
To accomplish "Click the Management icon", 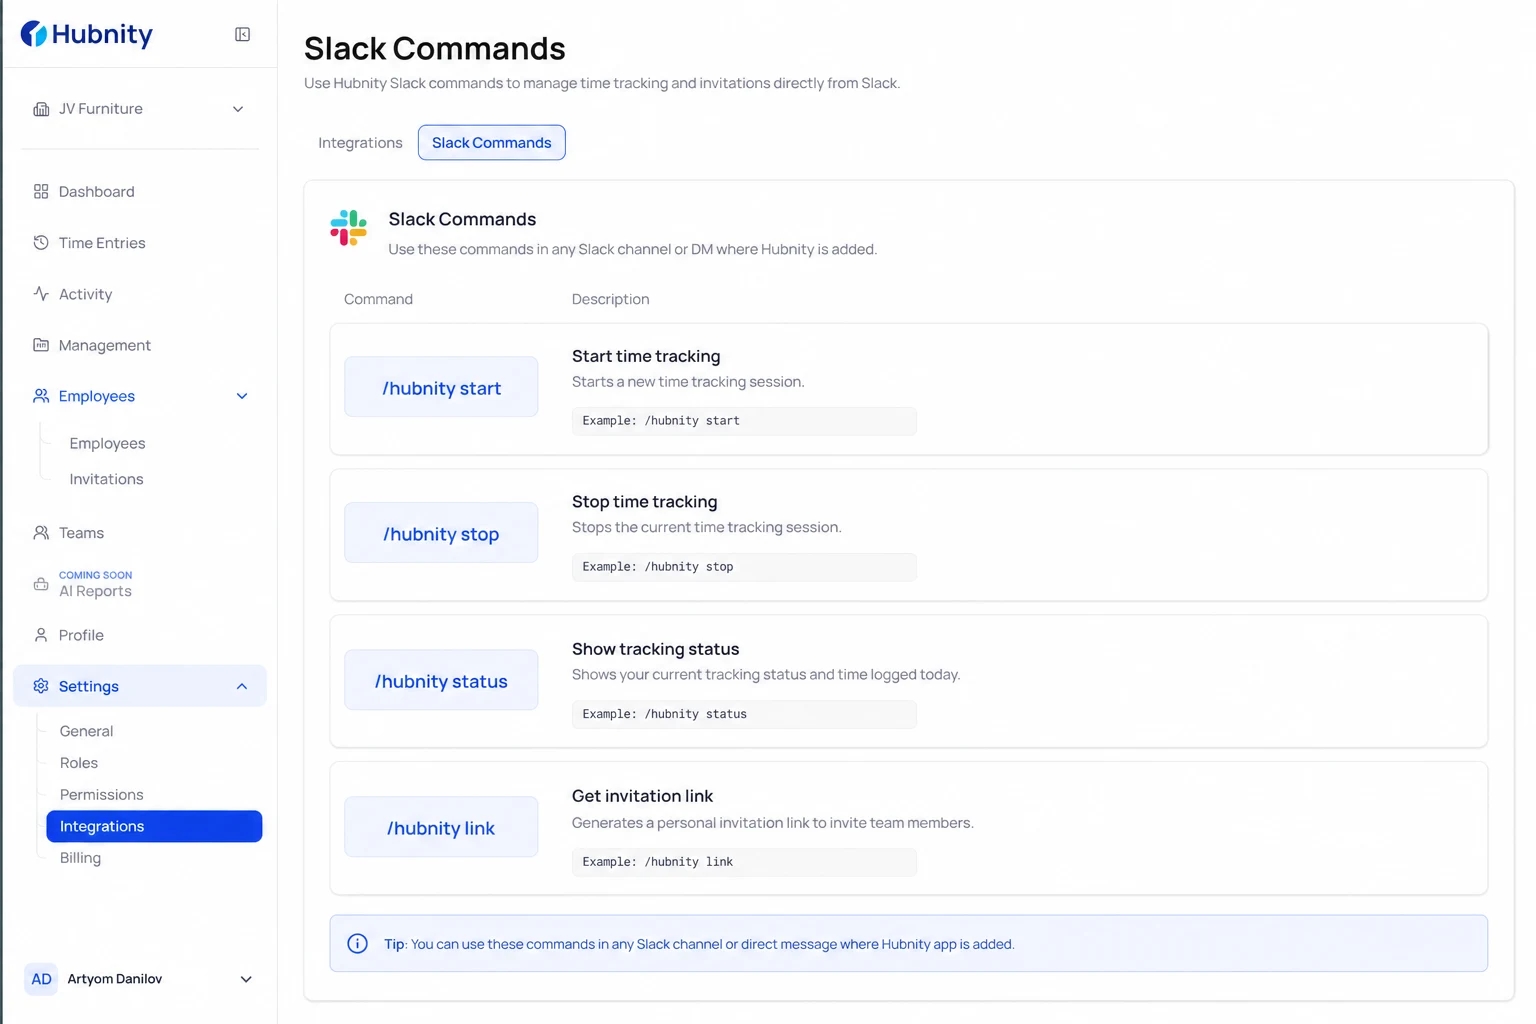I will 41,345.
